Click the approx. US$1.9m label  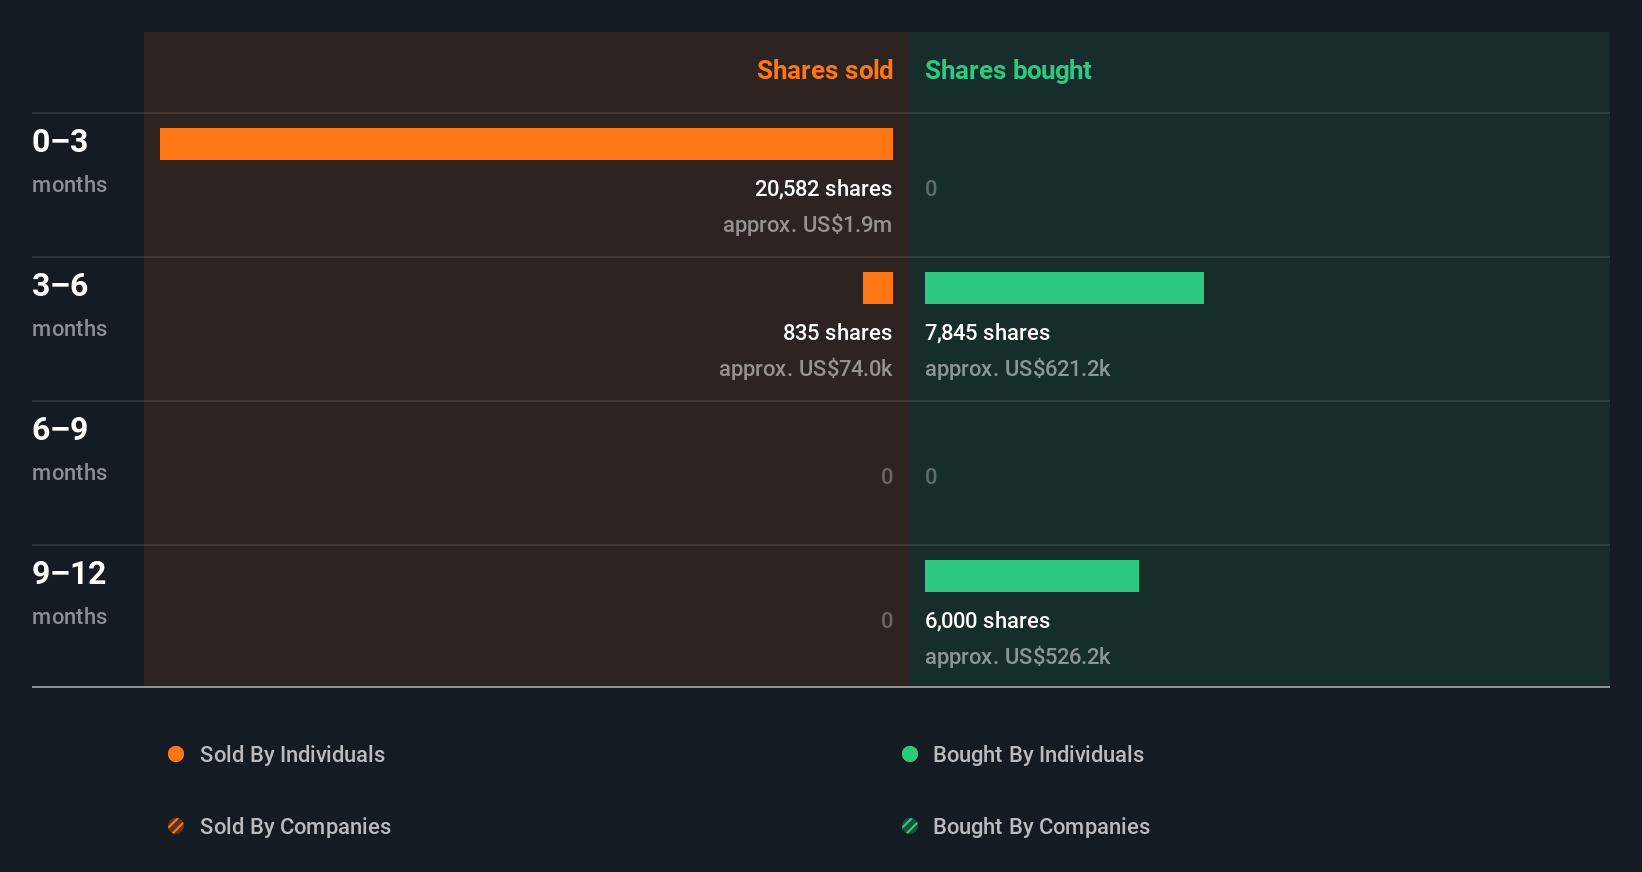(x=807, y=224)
